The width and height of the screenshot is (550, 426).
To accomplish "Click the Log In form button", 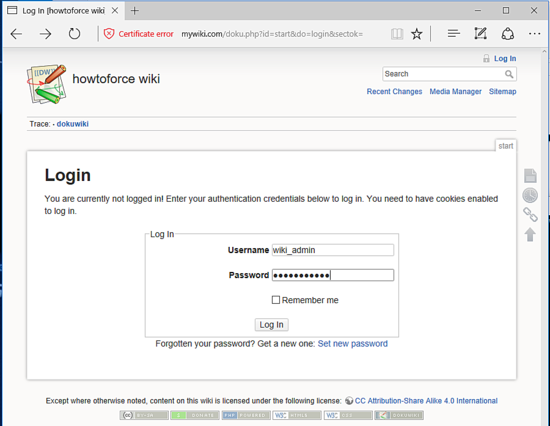I will pyautogui.click(x=271, y=325).
